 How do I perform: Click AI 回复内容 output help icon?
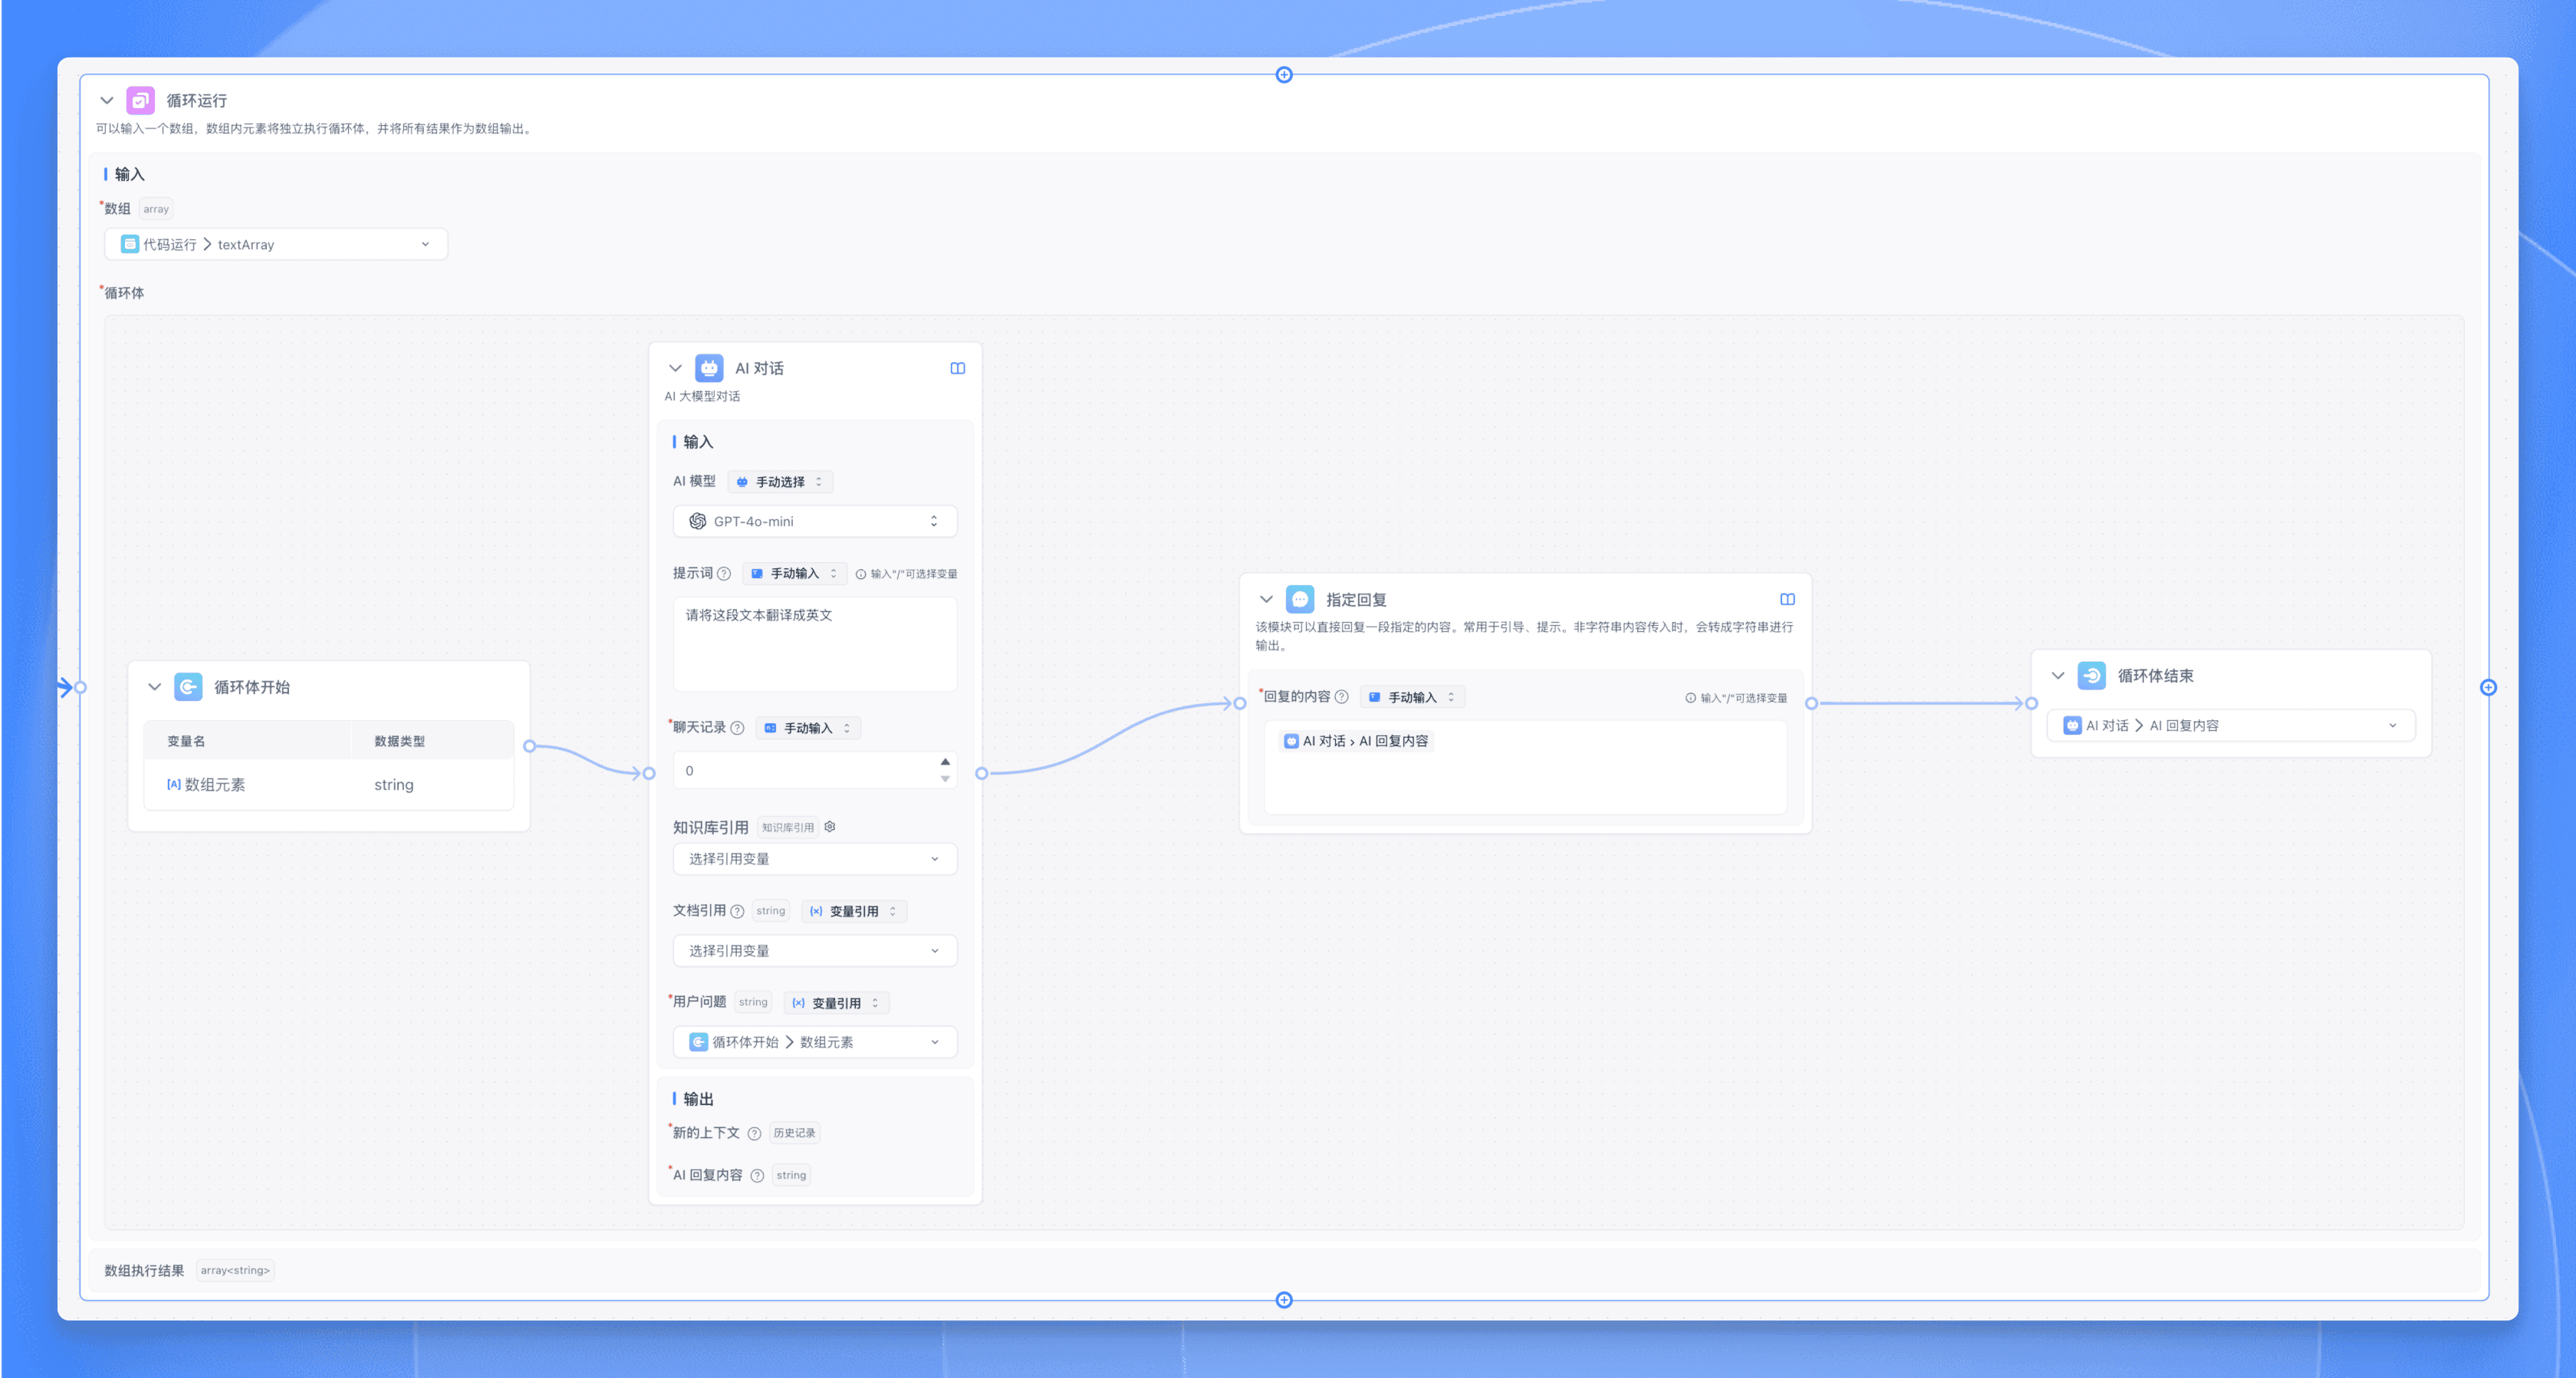coord(757,1176)
